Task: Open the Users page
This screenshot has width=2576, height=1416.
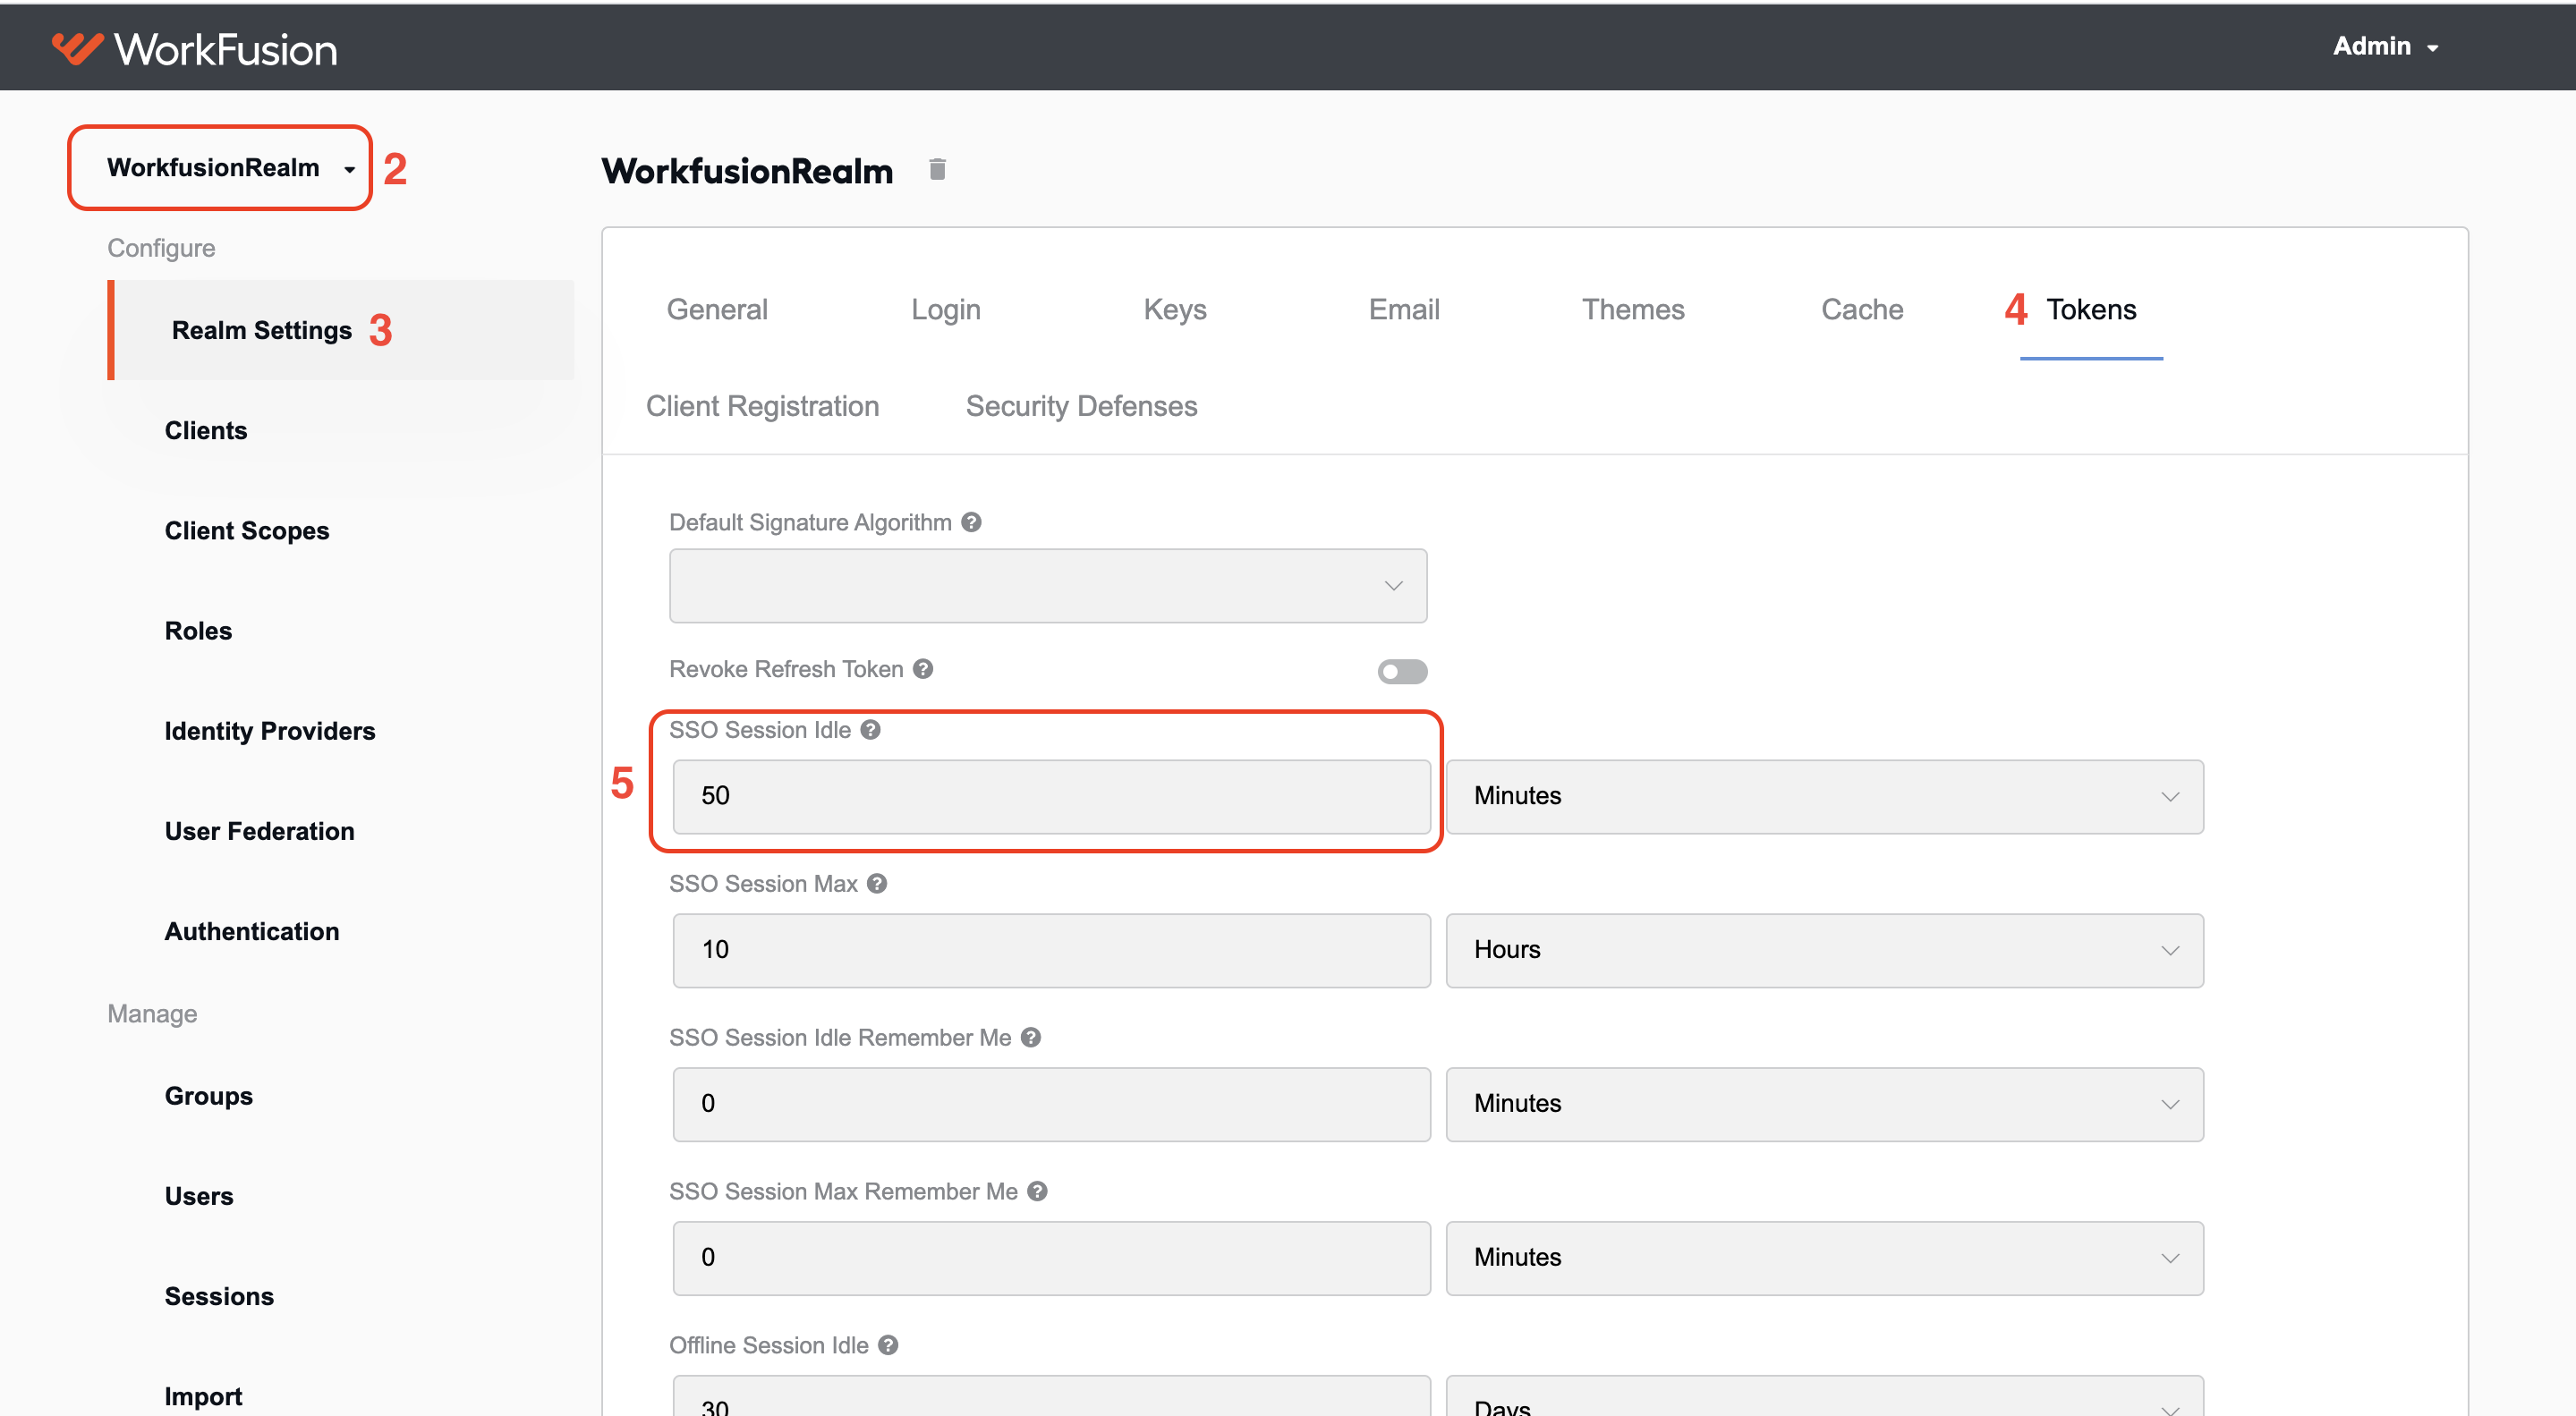Action: coord(198,1196)
